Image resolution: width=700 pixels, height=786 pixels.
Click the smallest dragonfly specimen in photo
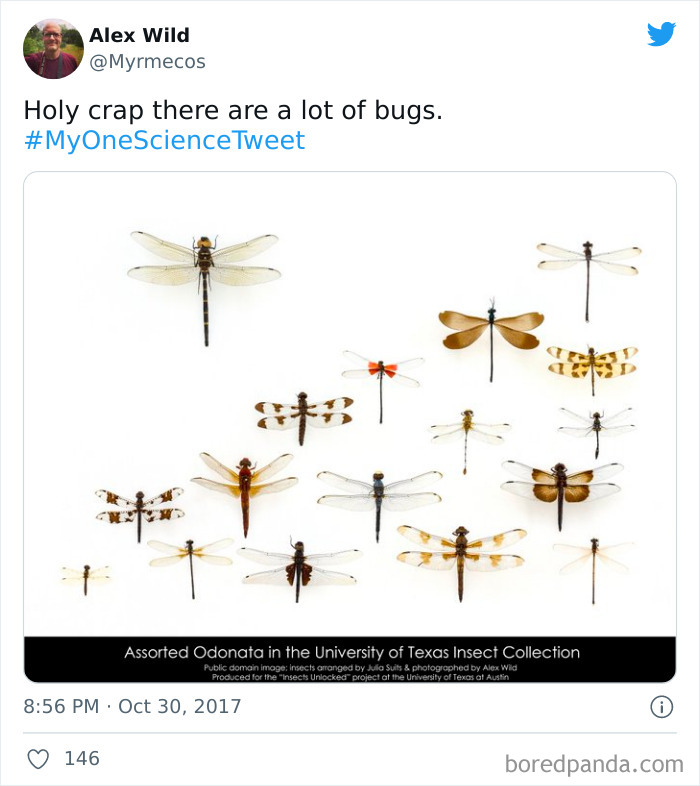pyautogui.click(x=85, y=575)
